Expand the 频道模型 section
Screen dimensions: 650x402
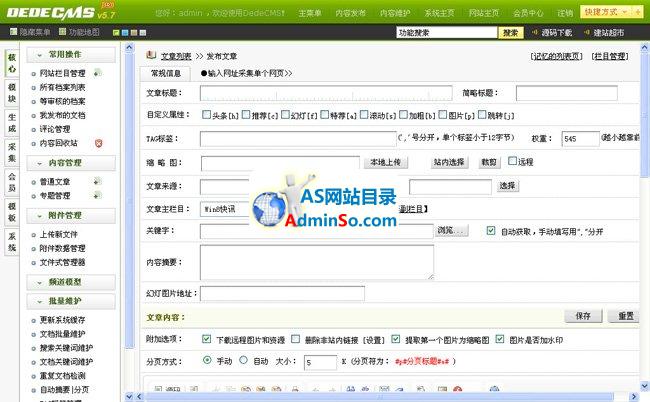click(71, 282)
